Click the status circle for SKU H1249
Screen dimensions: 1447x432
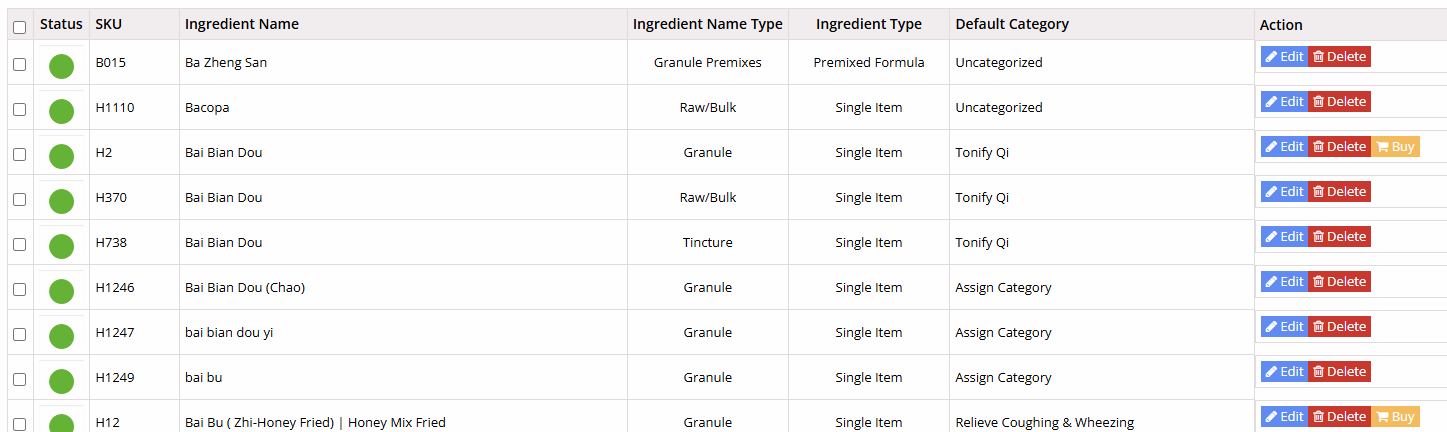[x=61, y=382]
